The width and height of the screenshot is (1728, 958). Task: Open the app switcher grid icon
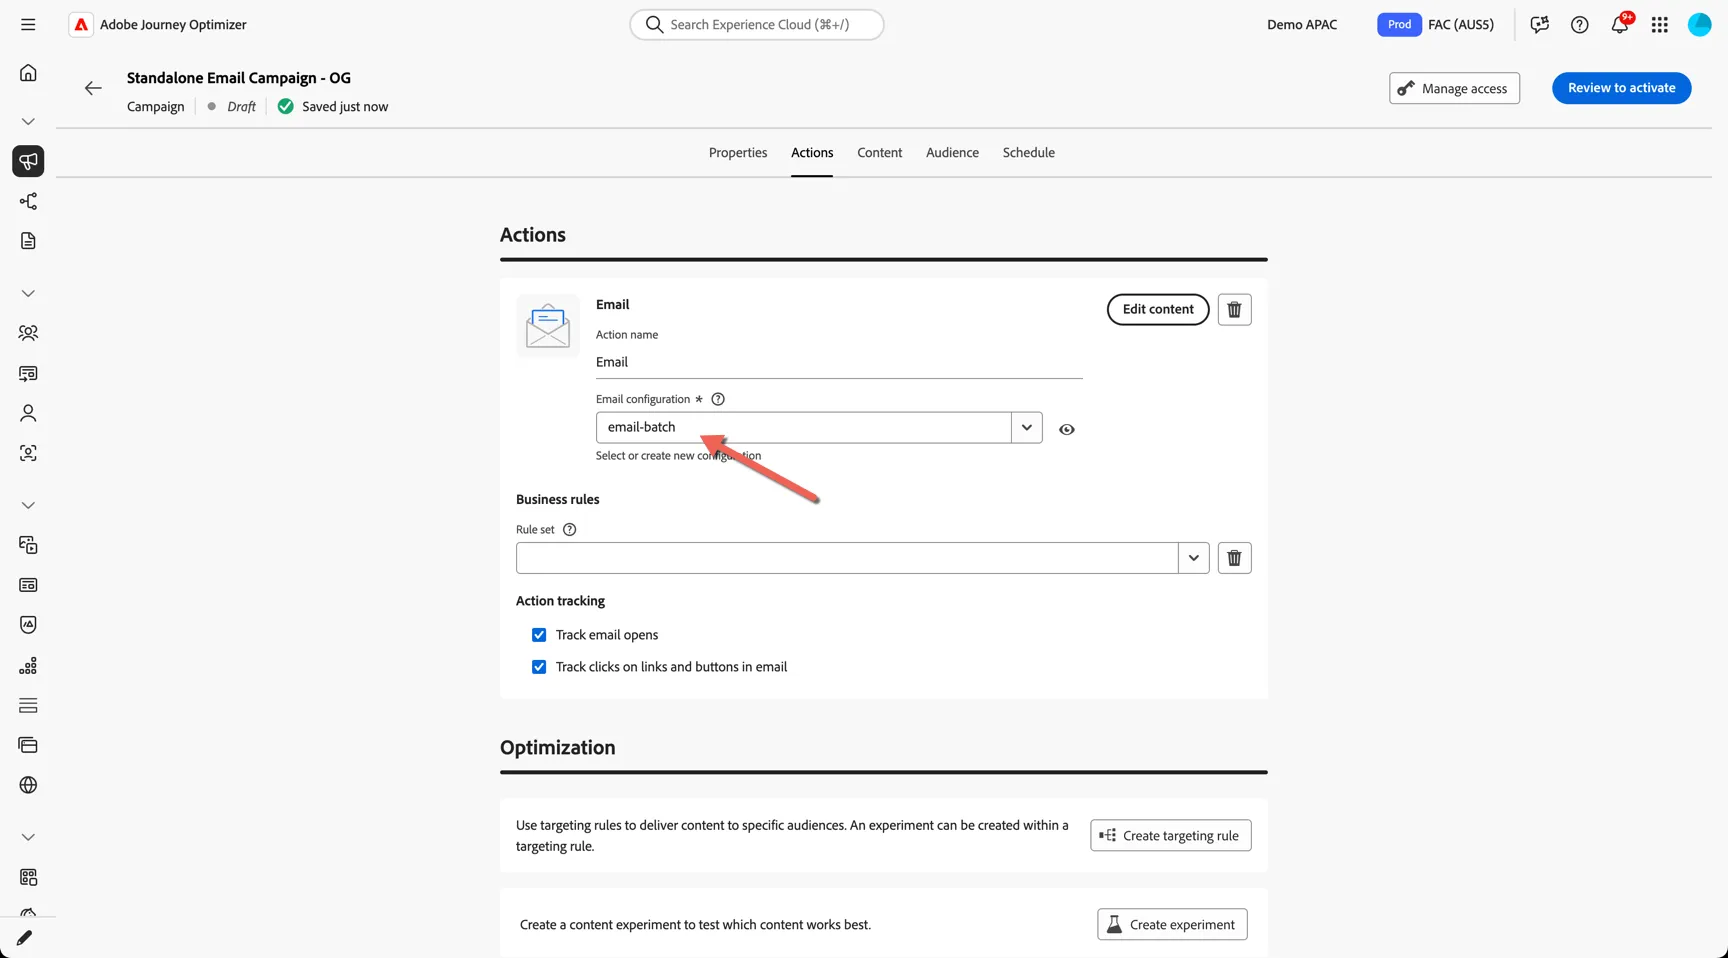pos(1659,25)
